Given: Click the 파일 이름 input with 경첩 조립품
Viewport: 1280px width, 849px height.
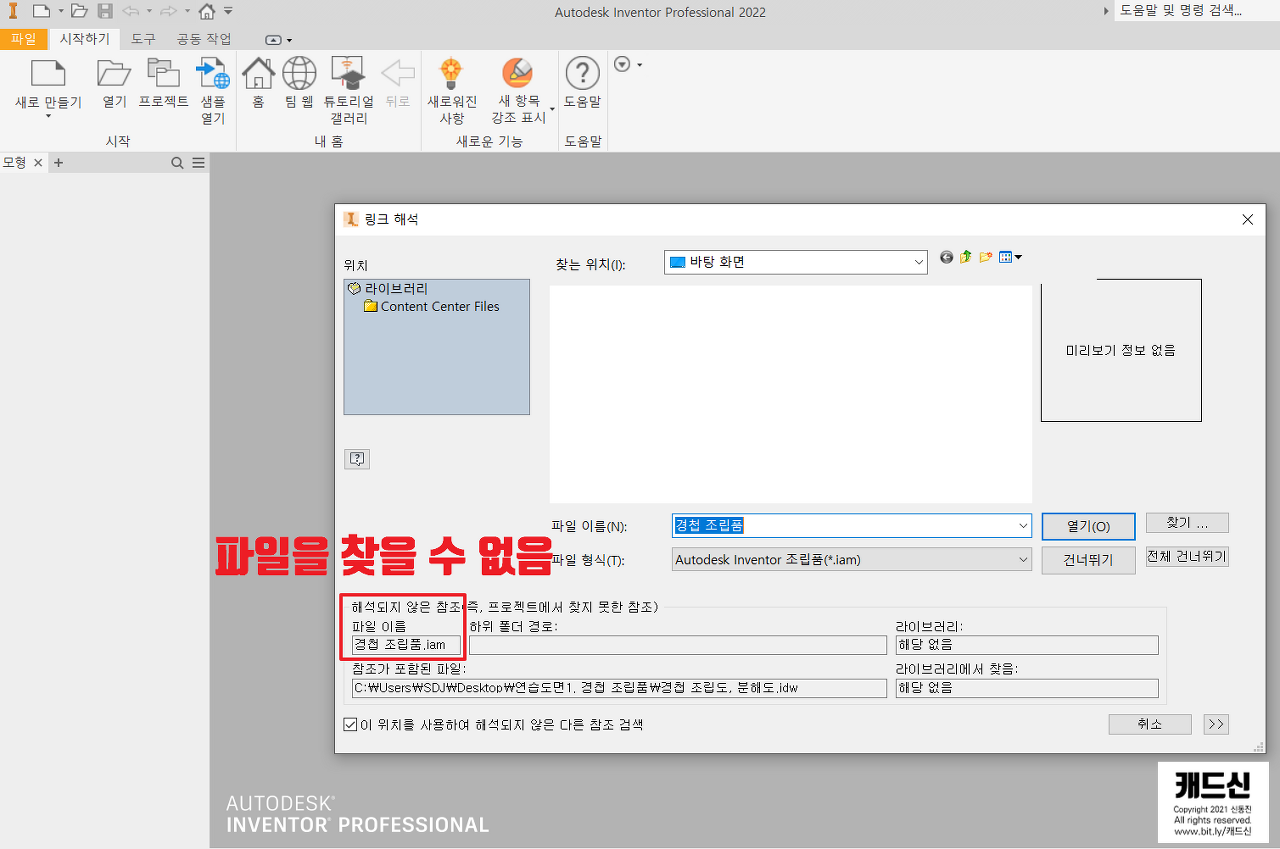Looking at the screenshot, I should (x=852, y=526).
